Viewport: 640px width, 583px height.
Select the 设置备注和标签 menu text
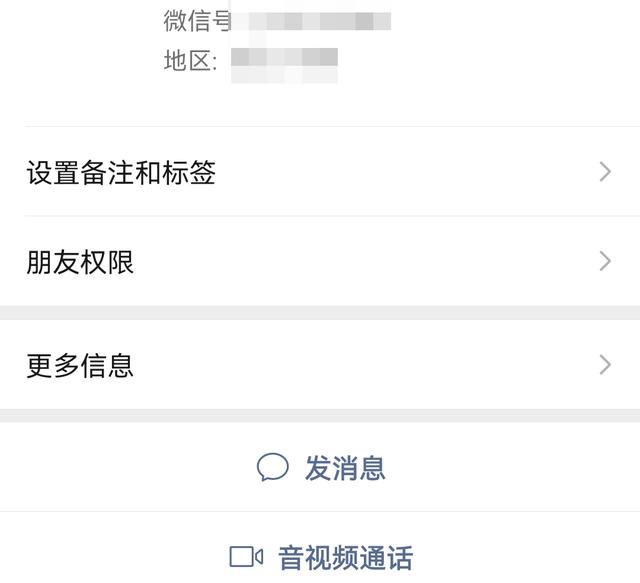pos(121,172)
